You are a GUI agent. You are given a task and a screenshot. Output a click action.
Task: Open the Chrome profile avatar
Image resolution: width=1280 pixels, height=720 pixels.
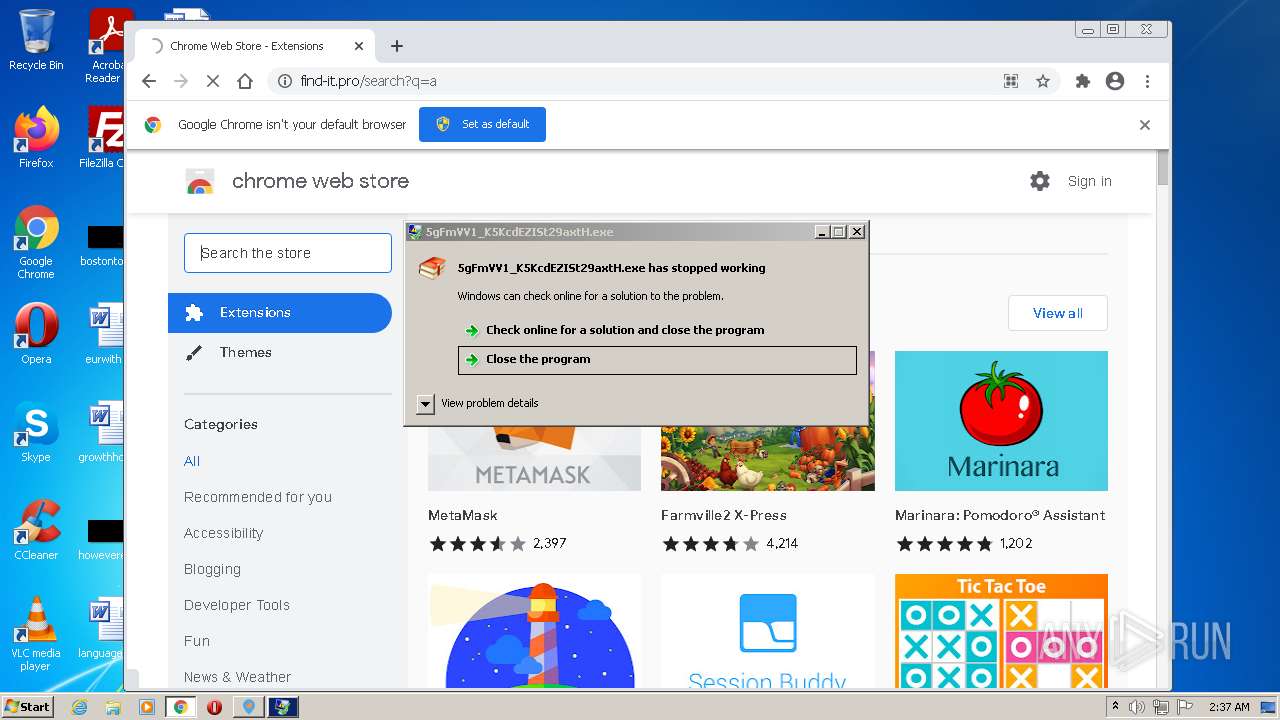pos(1115,81)
